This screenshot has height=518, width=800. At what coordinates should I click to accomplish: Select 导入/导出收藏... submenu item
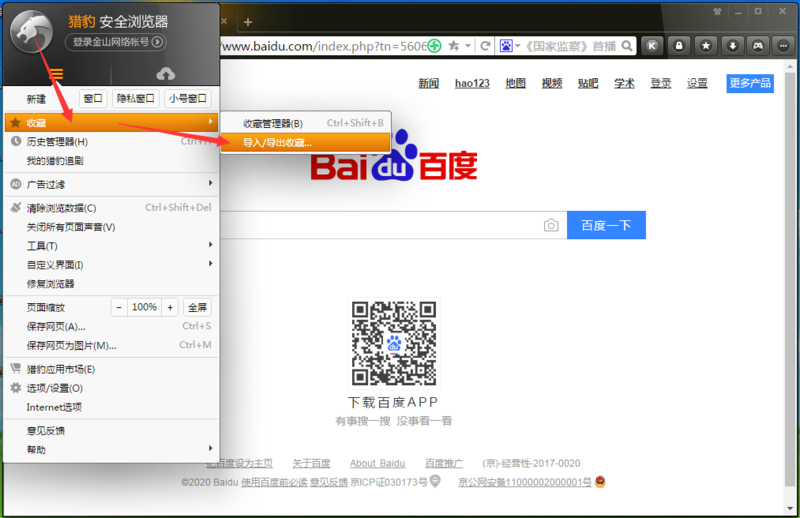[x=306, y=142]
